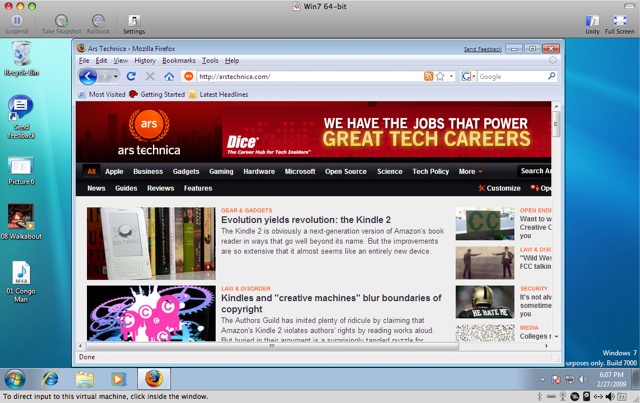Click the Dice tech careers banner

point(386,132)
